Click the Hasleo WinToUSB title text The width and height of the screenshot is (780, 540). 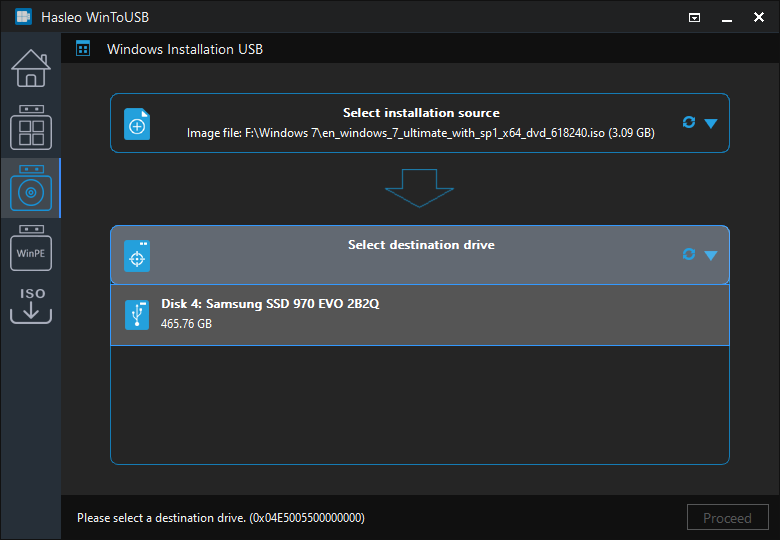95,17
